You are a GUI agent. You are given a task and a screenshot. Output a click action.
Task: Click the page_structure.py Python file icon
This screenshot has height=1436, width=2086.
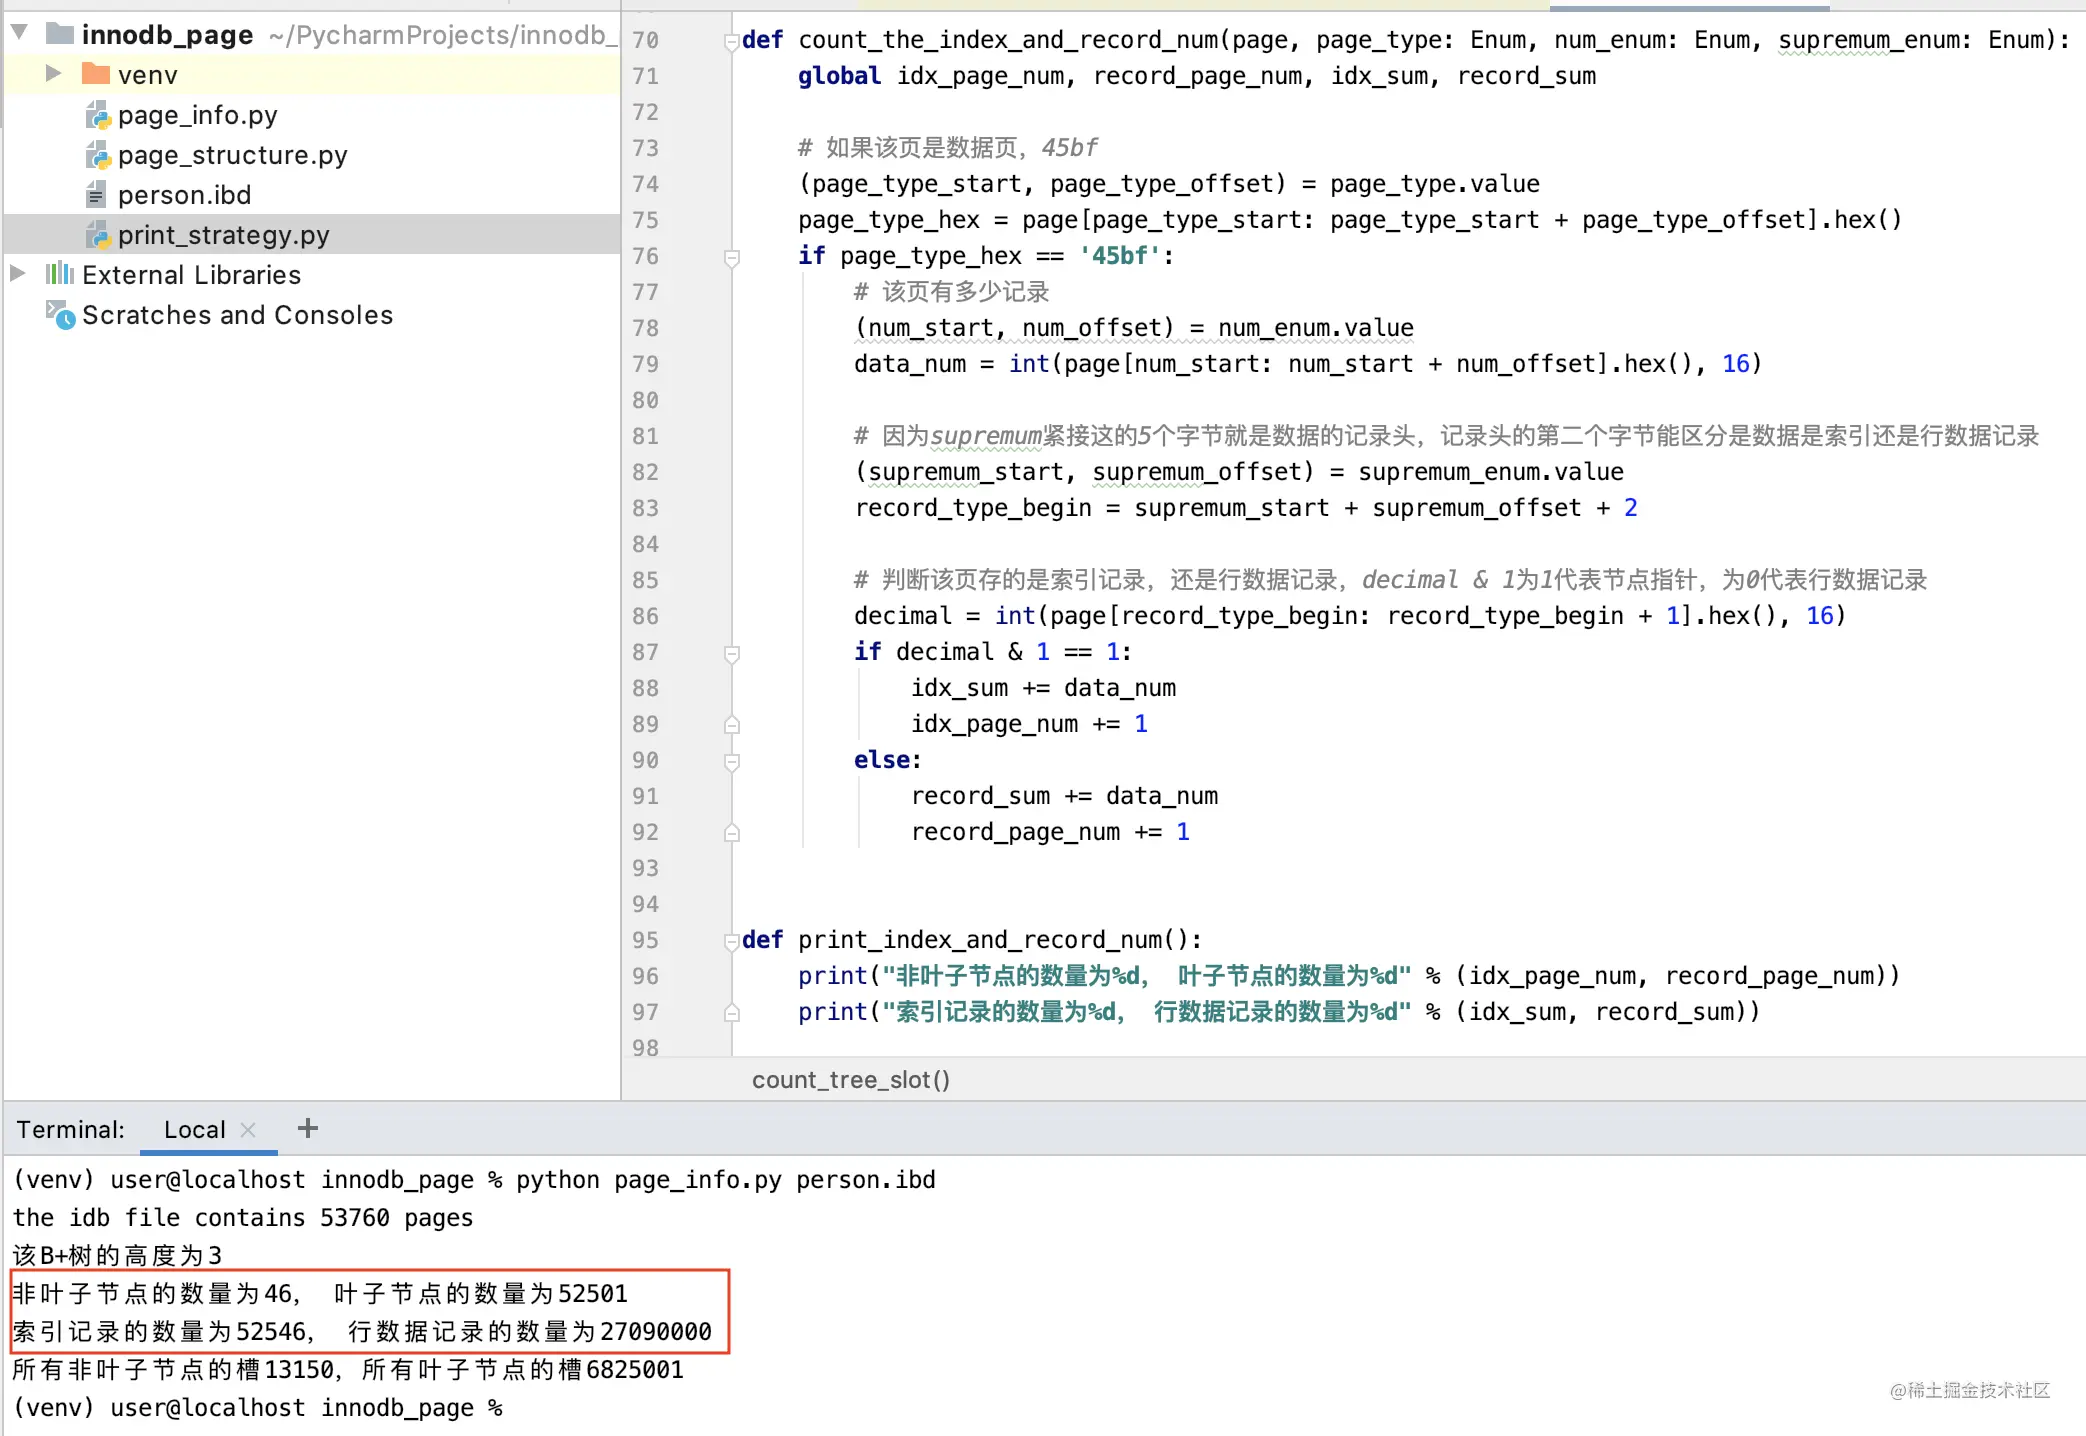(97, 155)
